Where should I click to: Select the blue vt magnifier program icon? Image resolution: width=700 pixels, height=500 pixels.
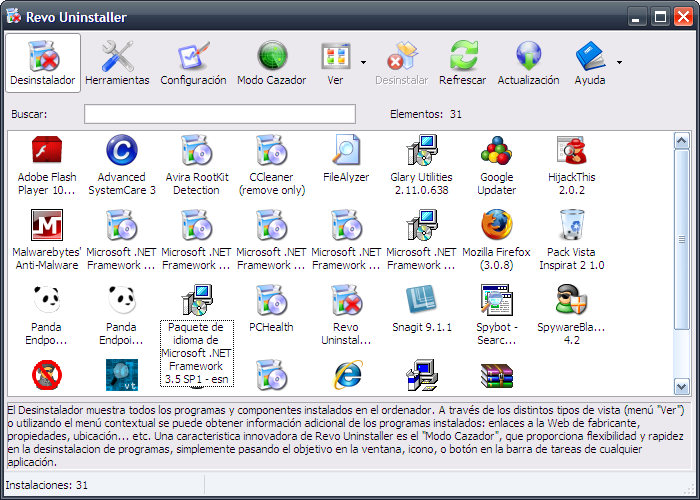point(122,375)
